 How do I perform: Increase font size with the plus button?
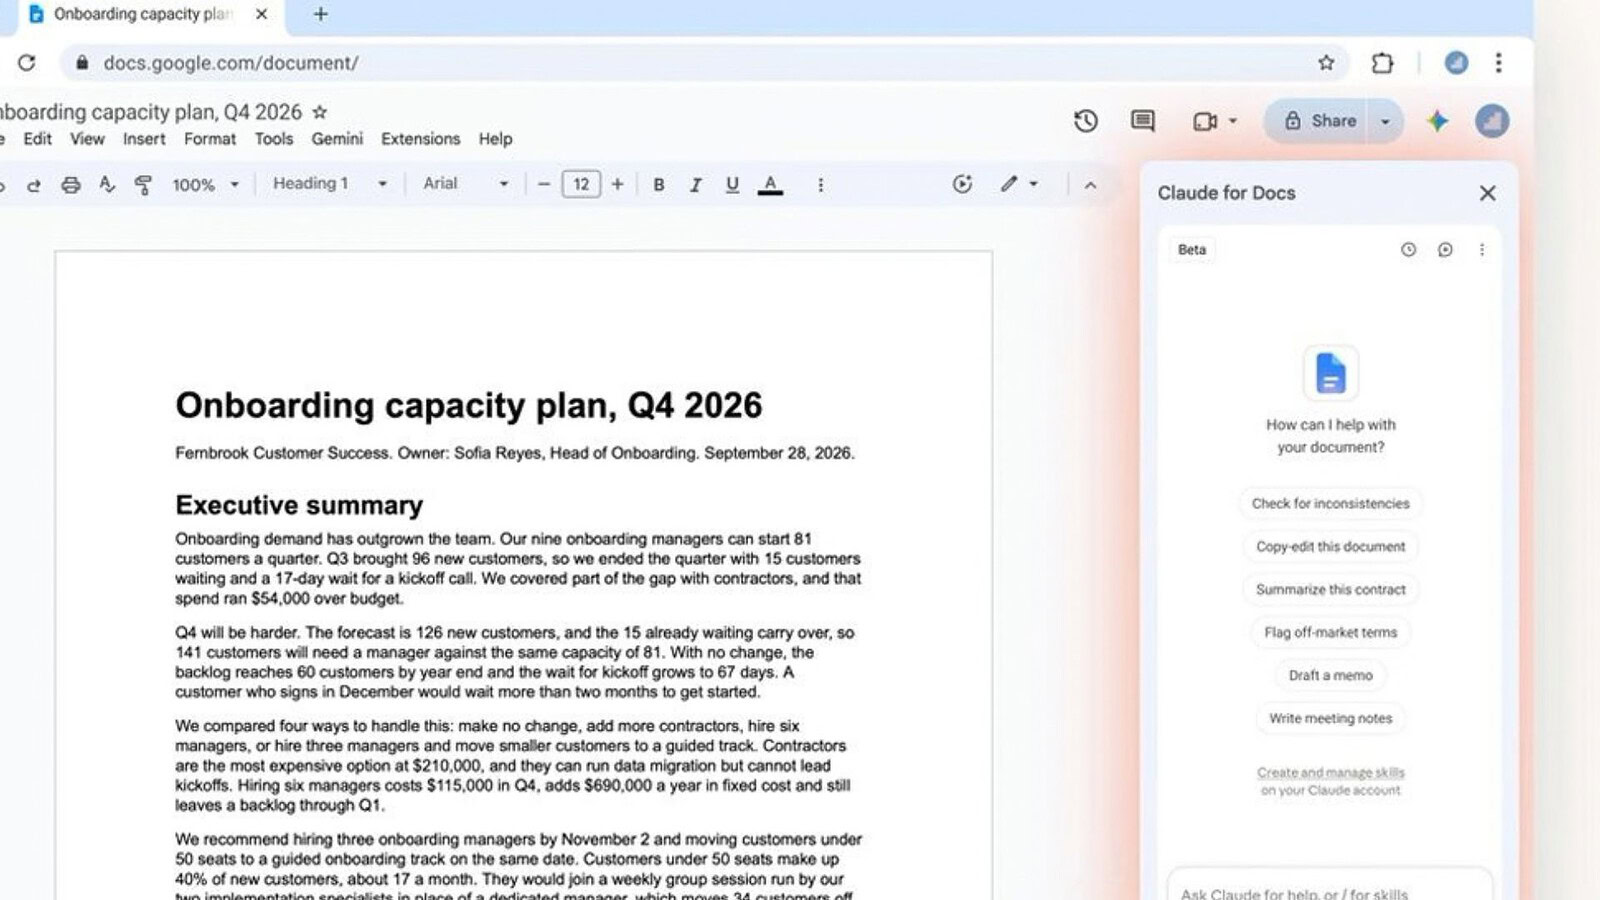click(x=617, y=185)
